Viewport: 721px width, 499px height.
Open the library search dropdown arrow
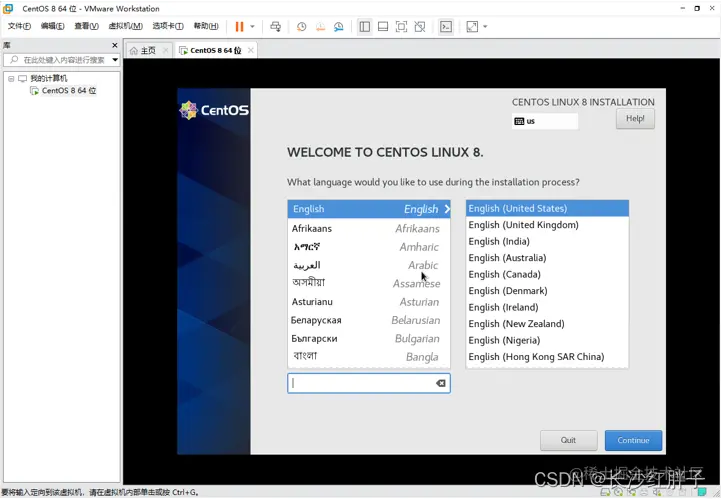pos(115,60)
